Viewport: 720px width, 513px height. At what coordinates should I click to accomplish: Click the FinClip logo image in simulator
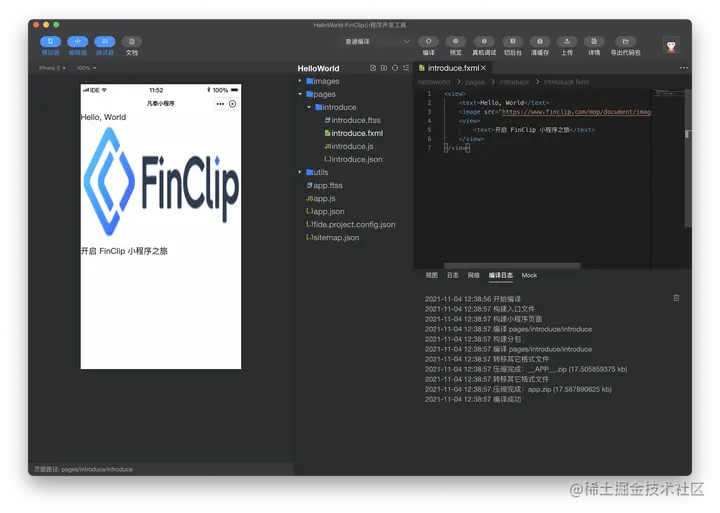pyautogui.click(x=161, y=181)
